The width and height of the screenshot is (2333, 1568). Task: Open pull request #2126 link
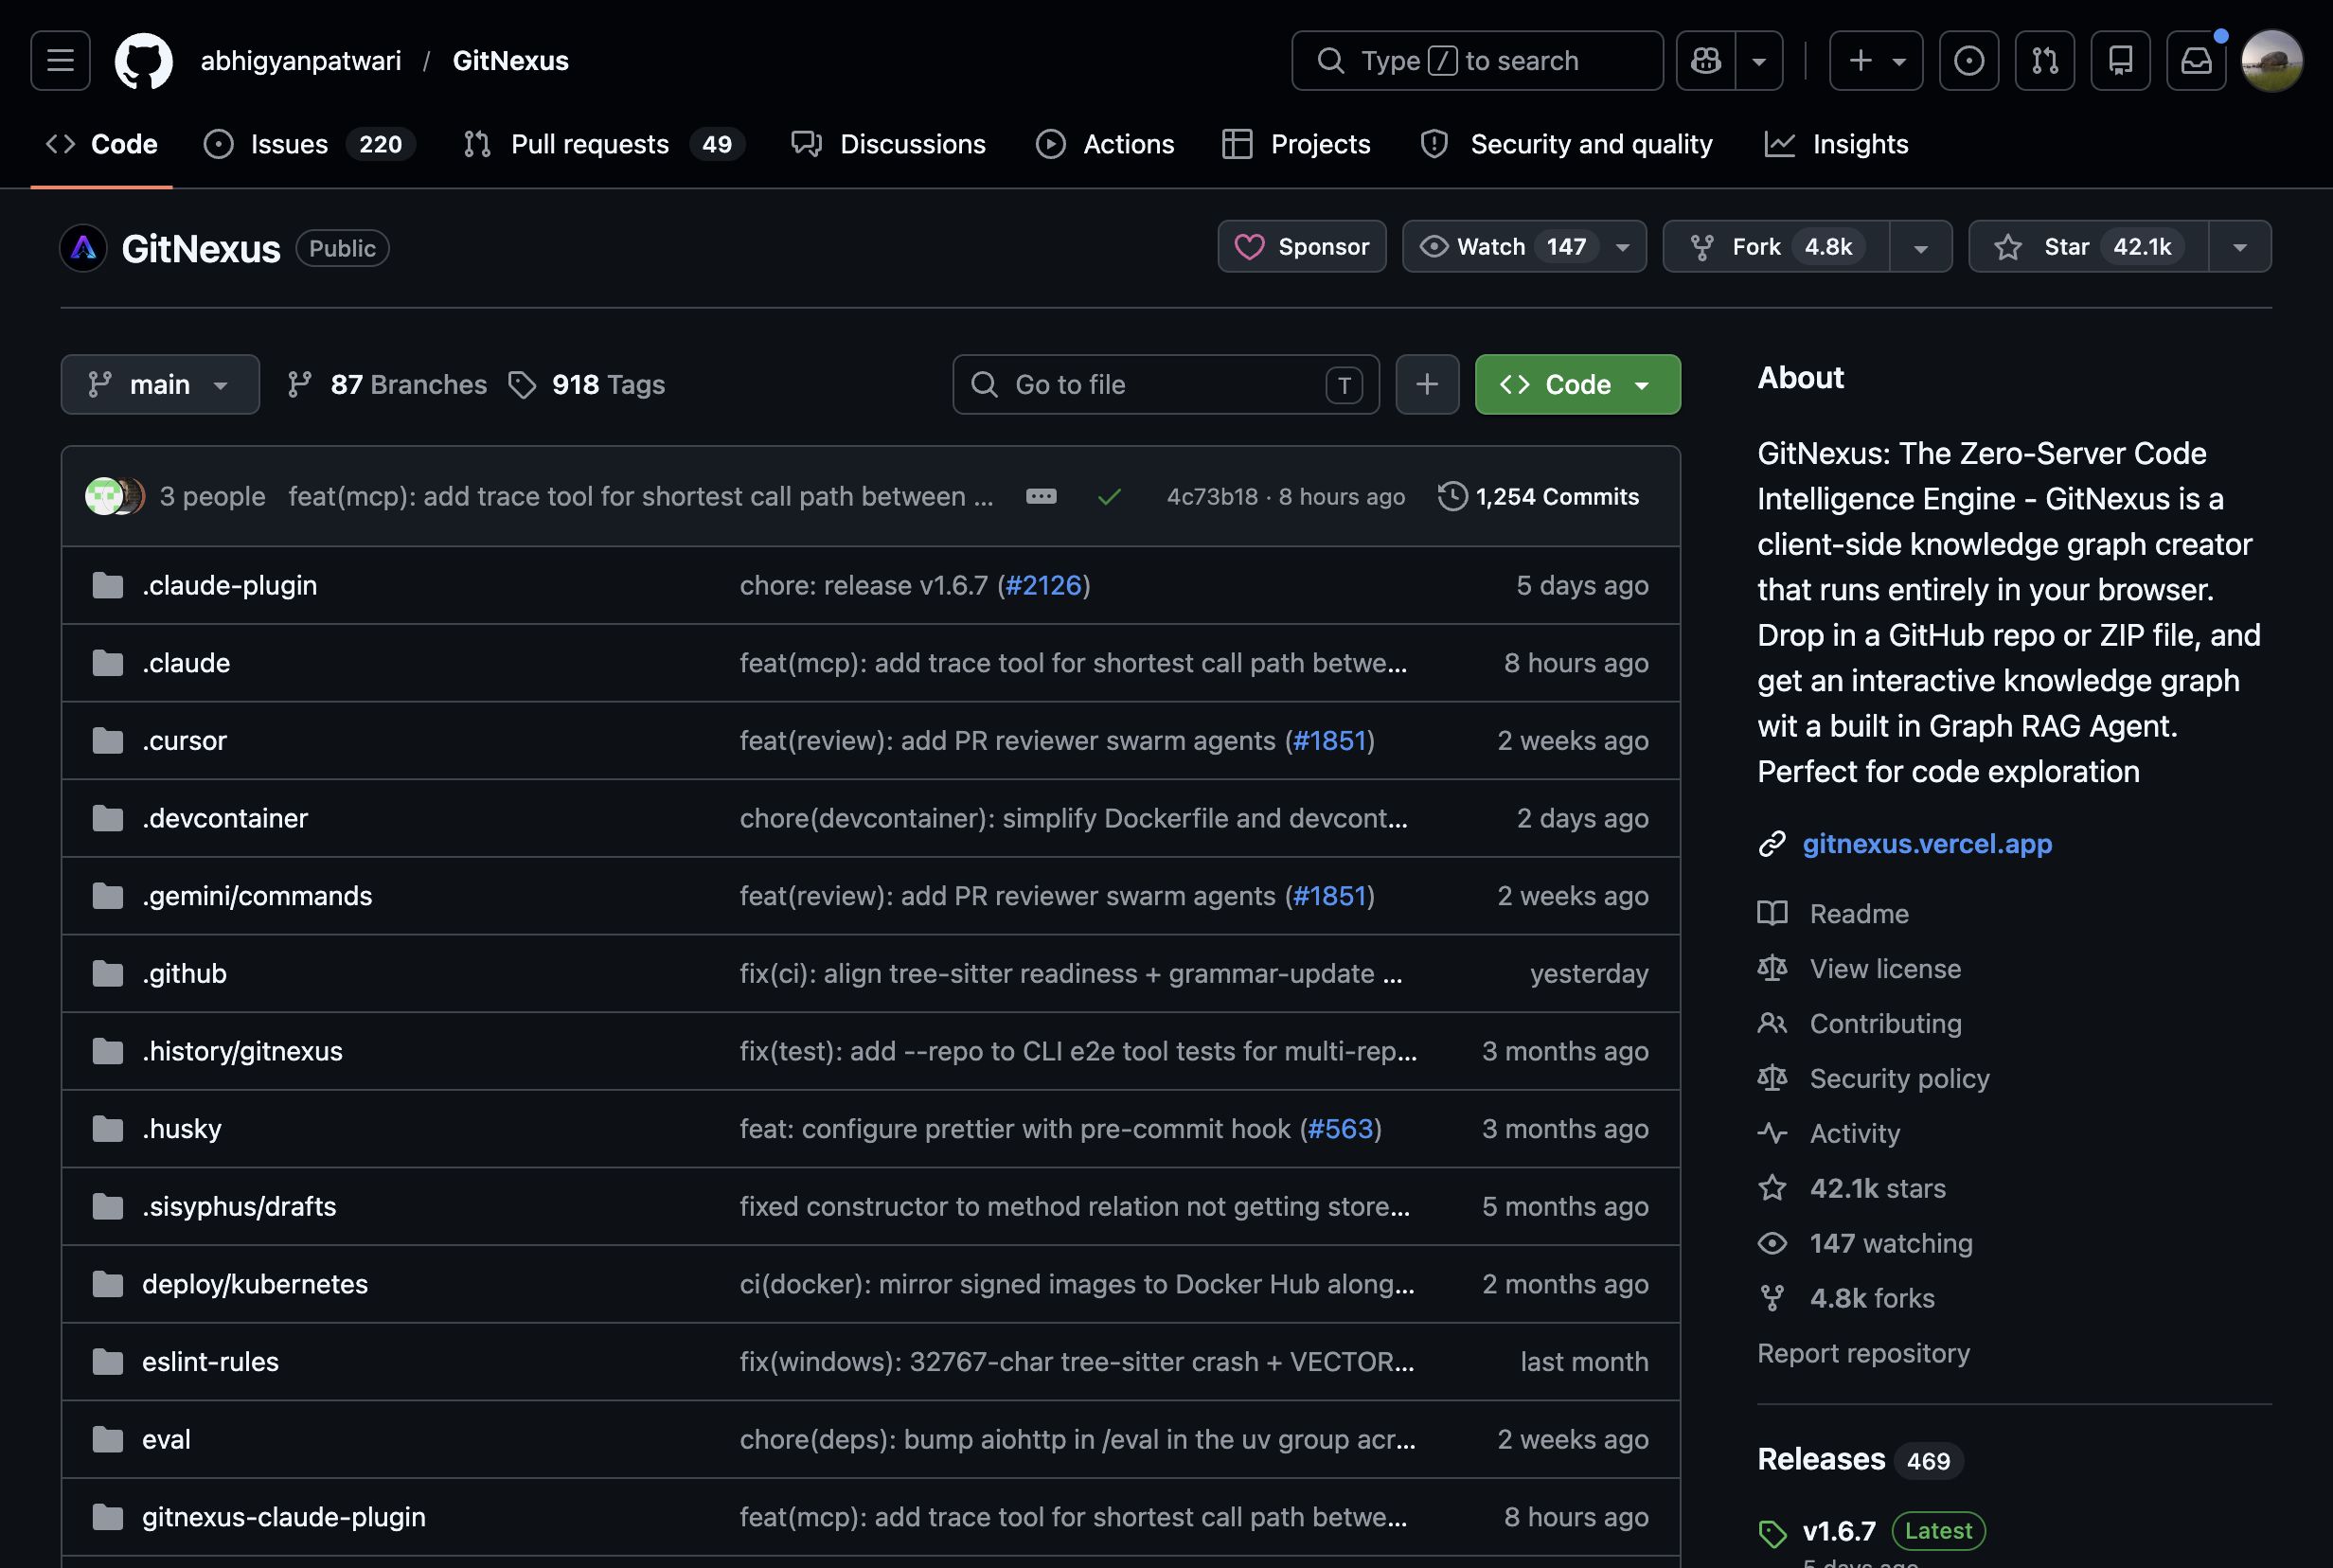coord(1043,585)
